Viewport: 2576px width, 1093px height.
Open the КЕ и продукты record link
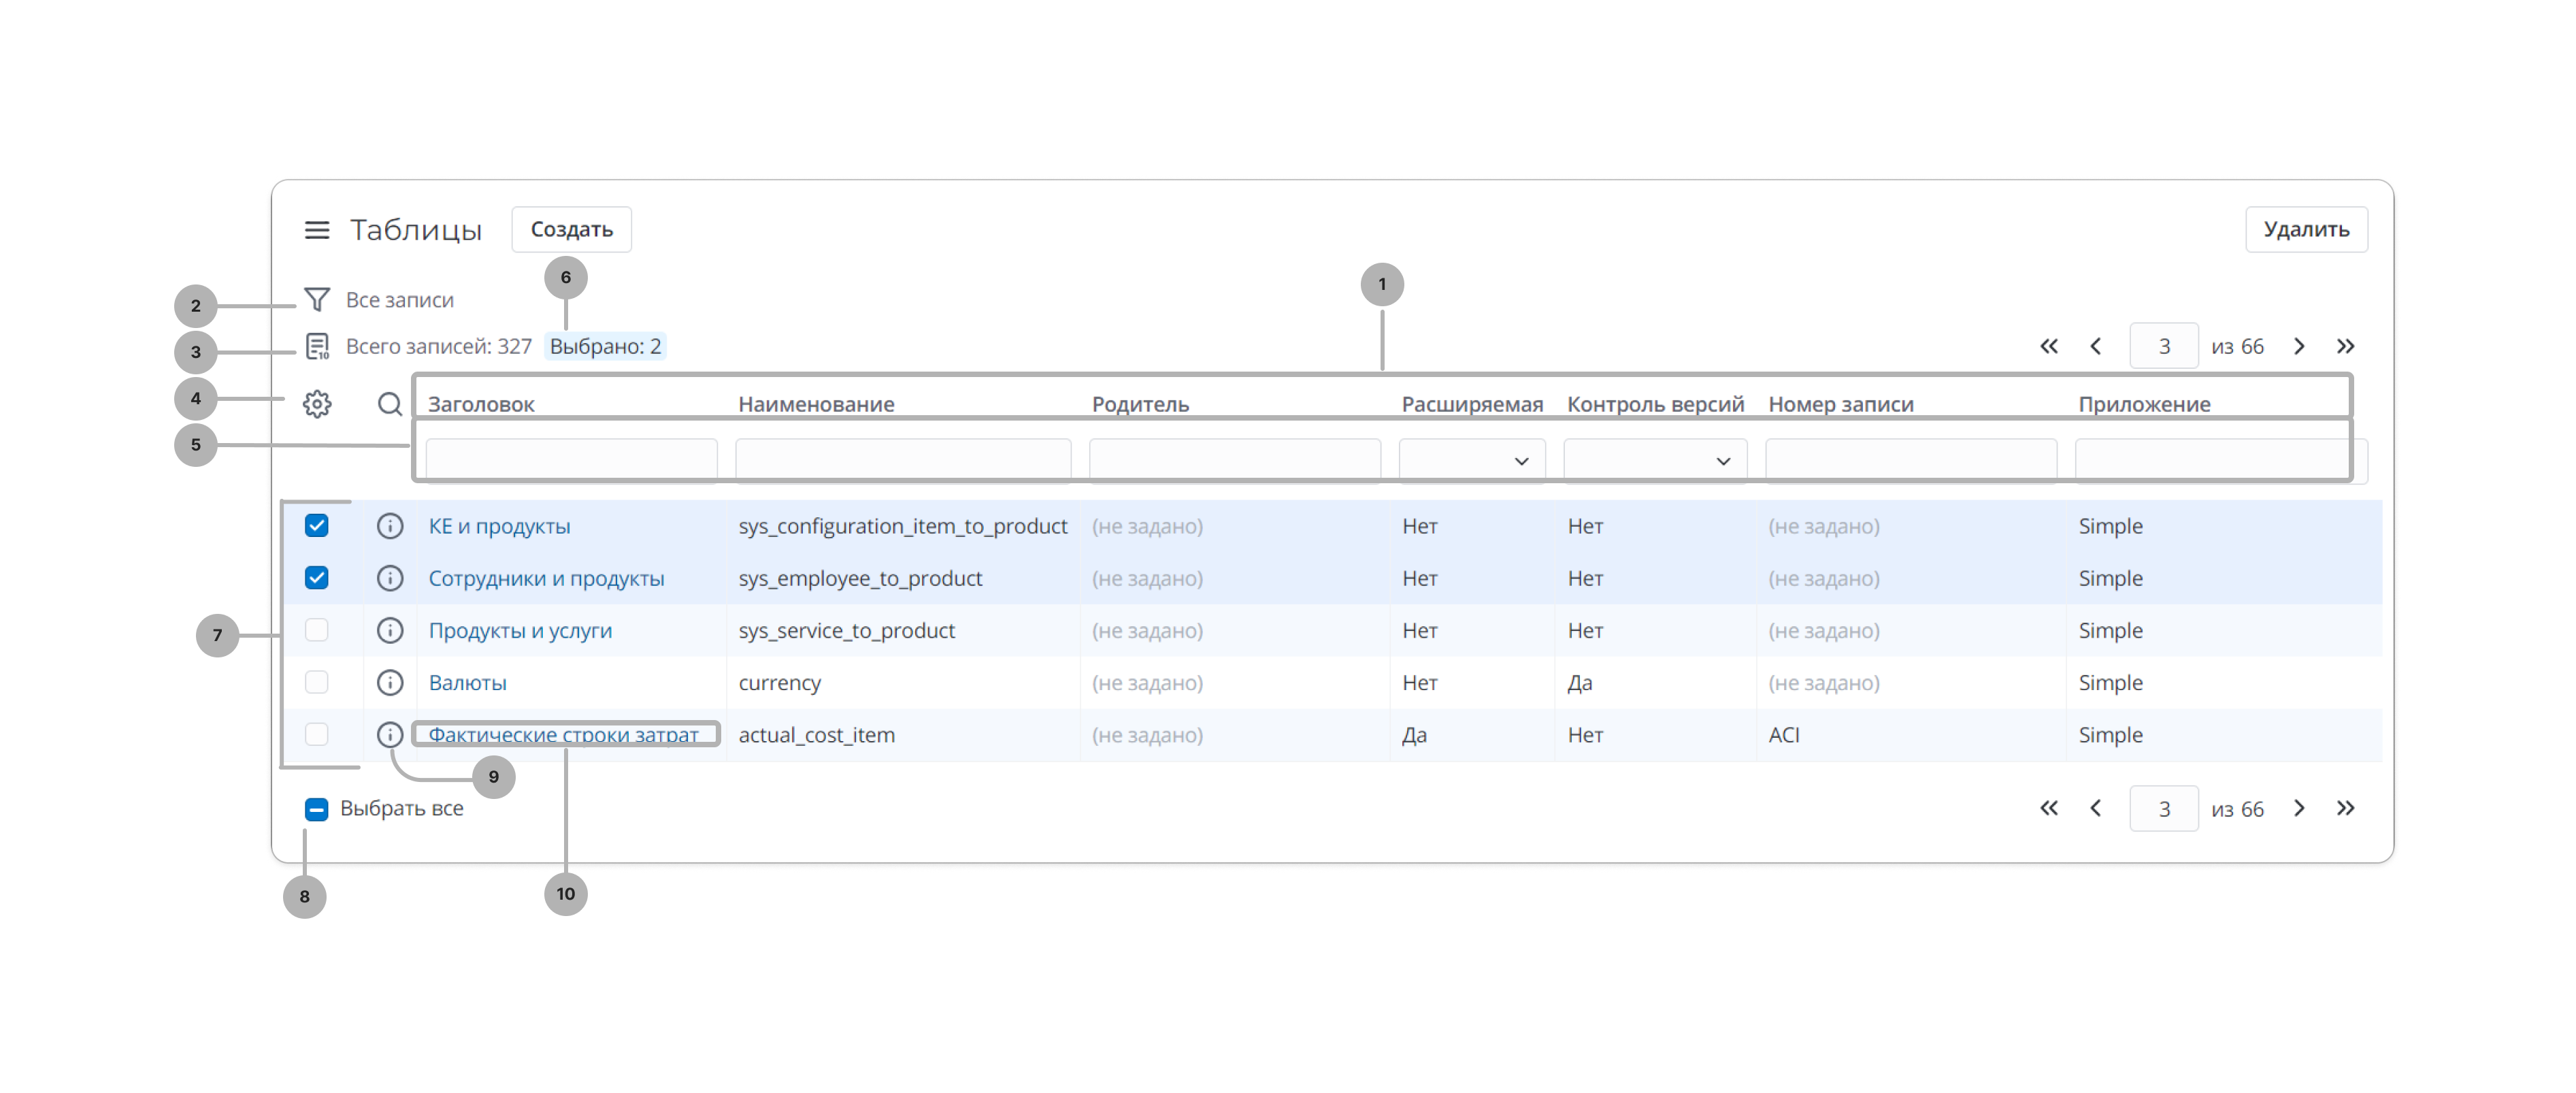tap(499, 526)
